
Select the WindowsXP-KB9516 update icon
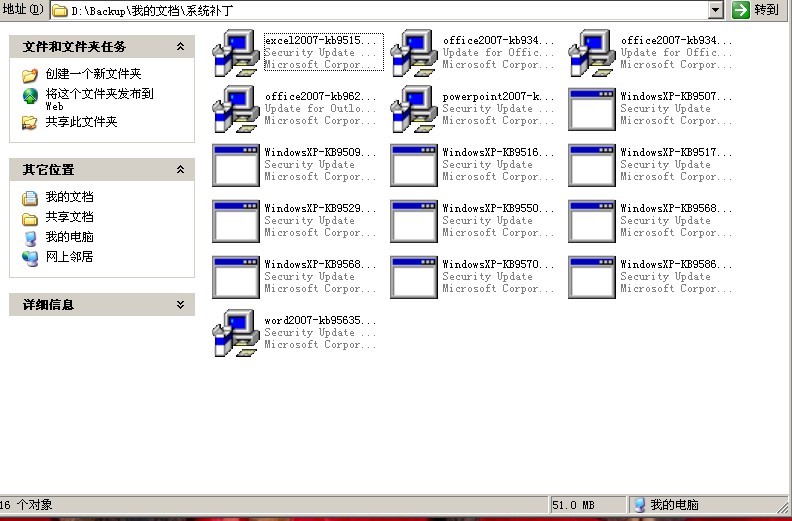coord(414,165)
